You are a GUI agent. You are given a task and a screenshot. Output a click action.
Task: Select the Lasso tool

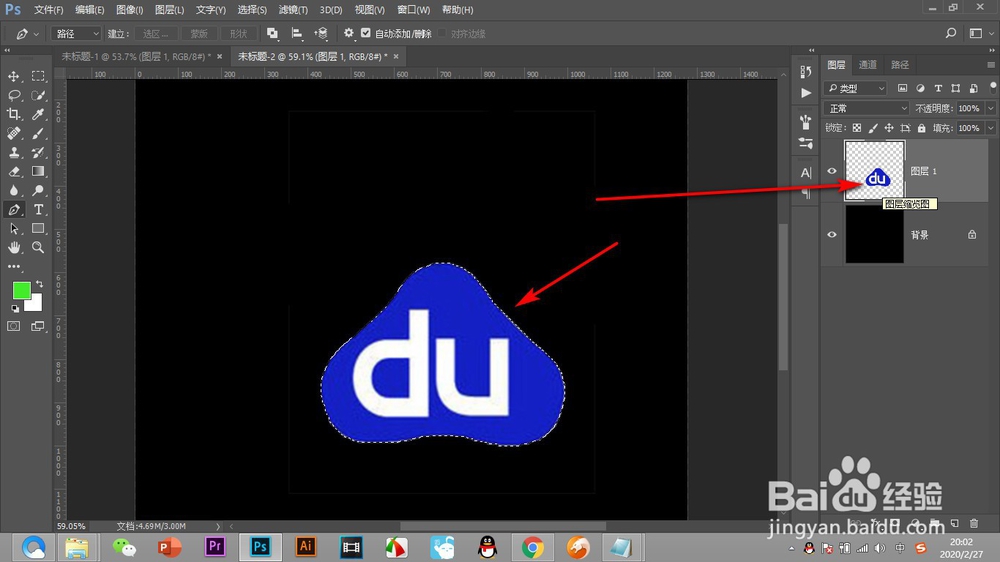(13, 96)
